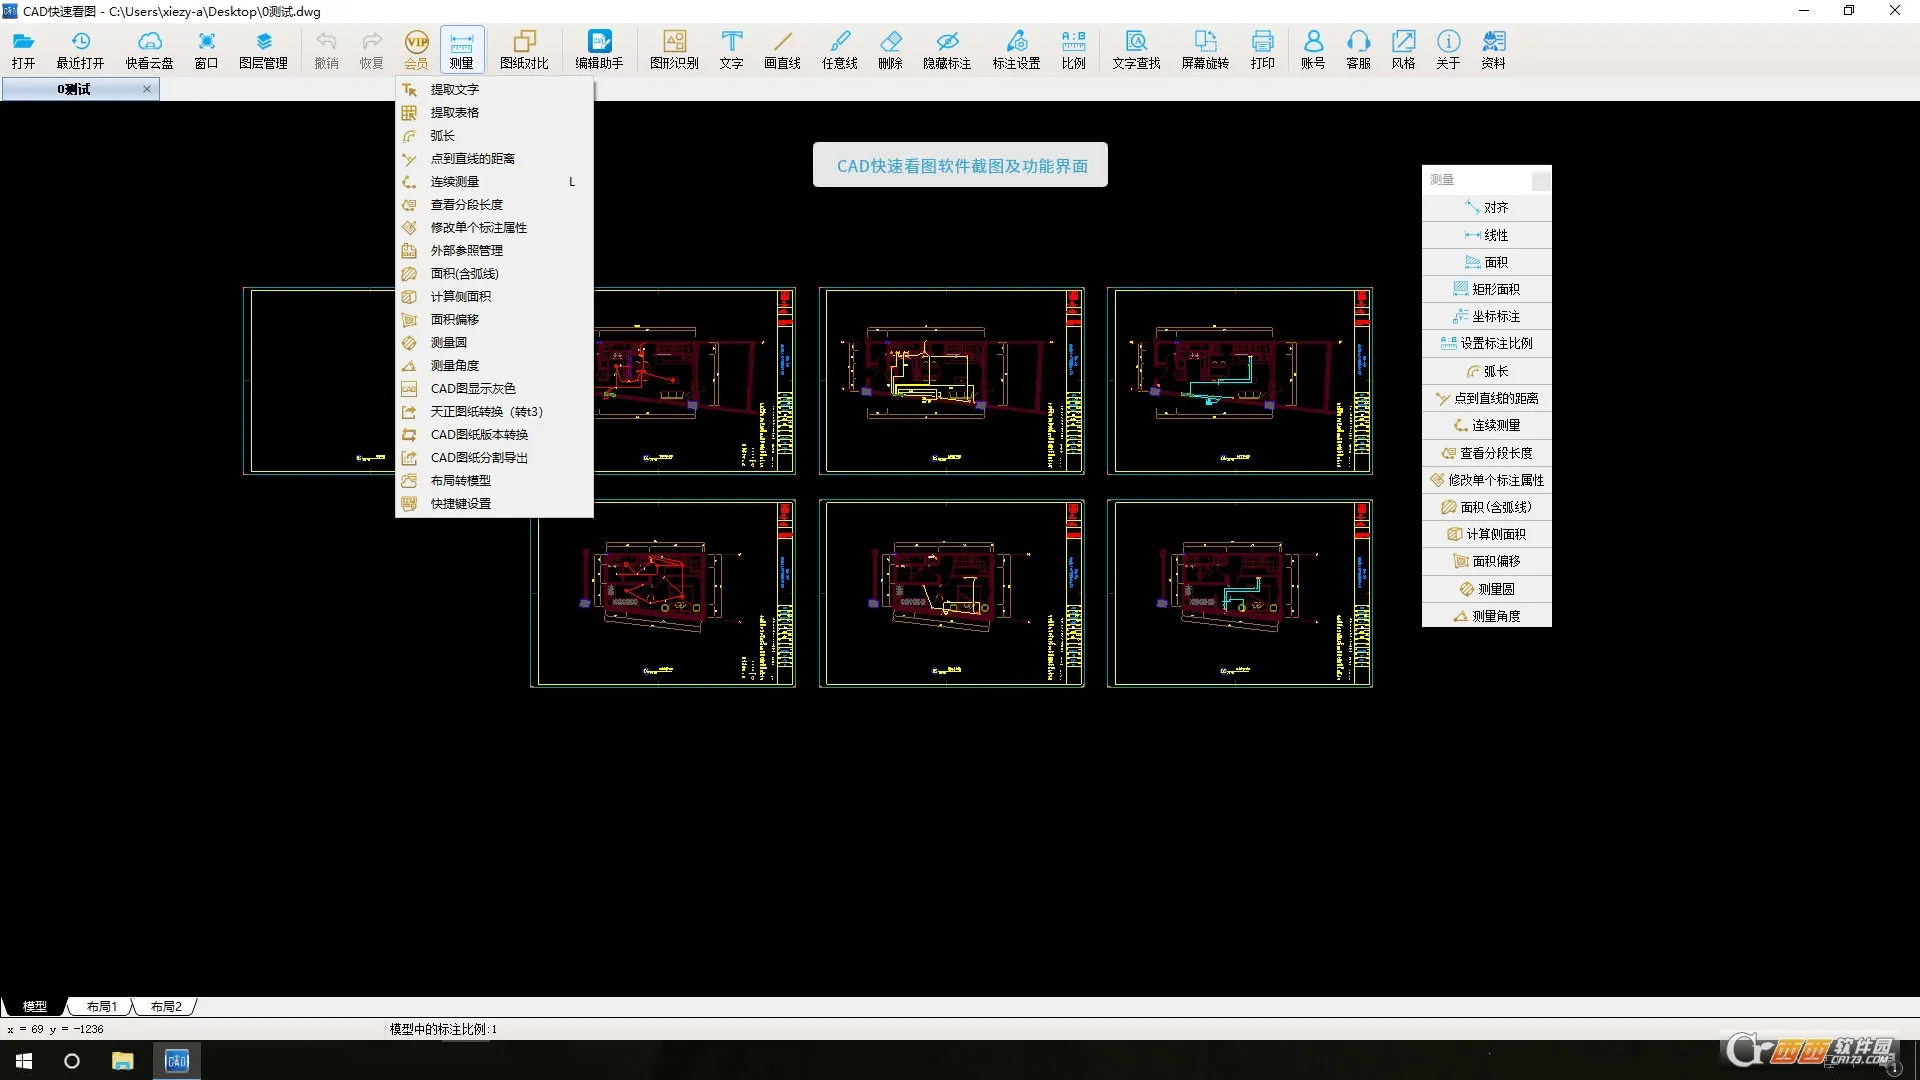Activate the 删除 delete tool
1920x1080 pixels.
pyautogui.click(x=890, y=49)
